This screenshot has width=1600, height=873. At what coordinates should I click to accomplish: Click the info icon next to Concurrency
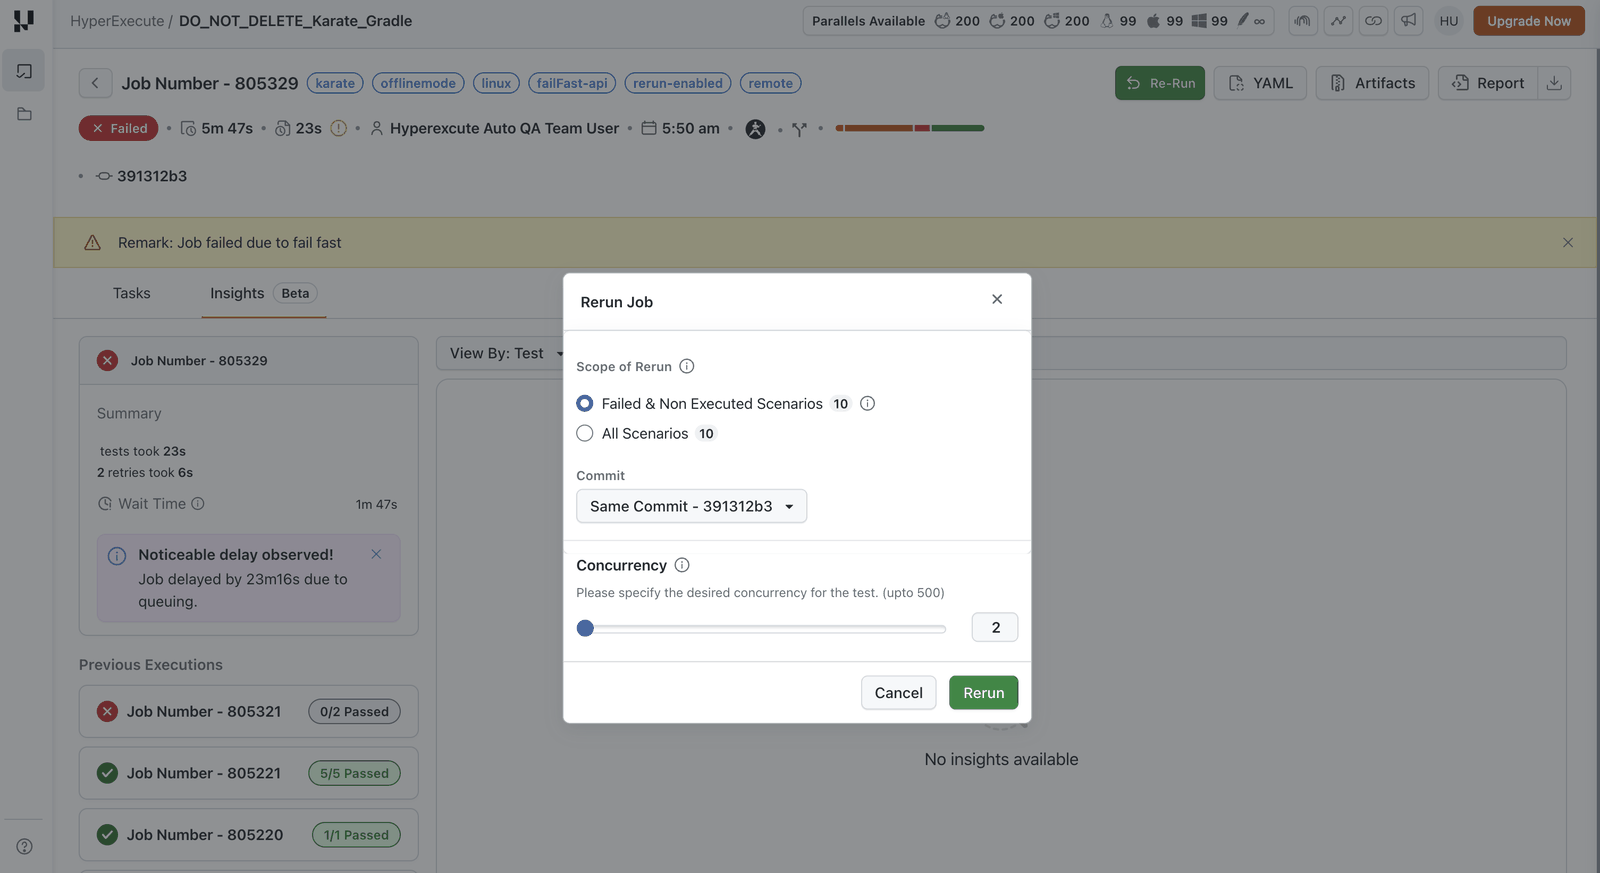point(682,565)
